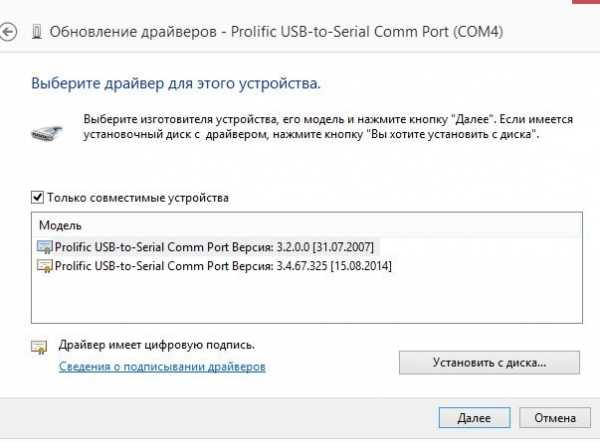
Task: Click the icon of driver version 3.2.0.0
Action: click(x=44, y=246)
